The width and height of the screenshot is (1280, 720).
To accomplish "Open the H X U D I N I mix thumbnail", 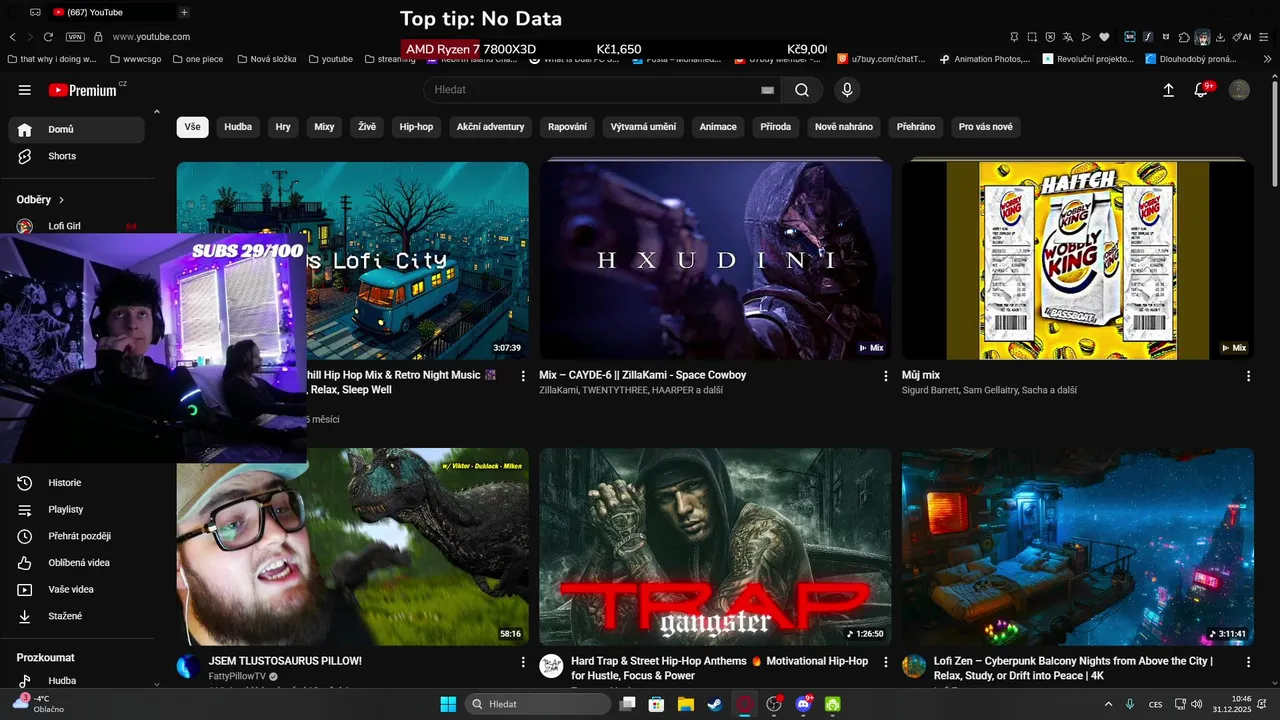I will (715, 261).
